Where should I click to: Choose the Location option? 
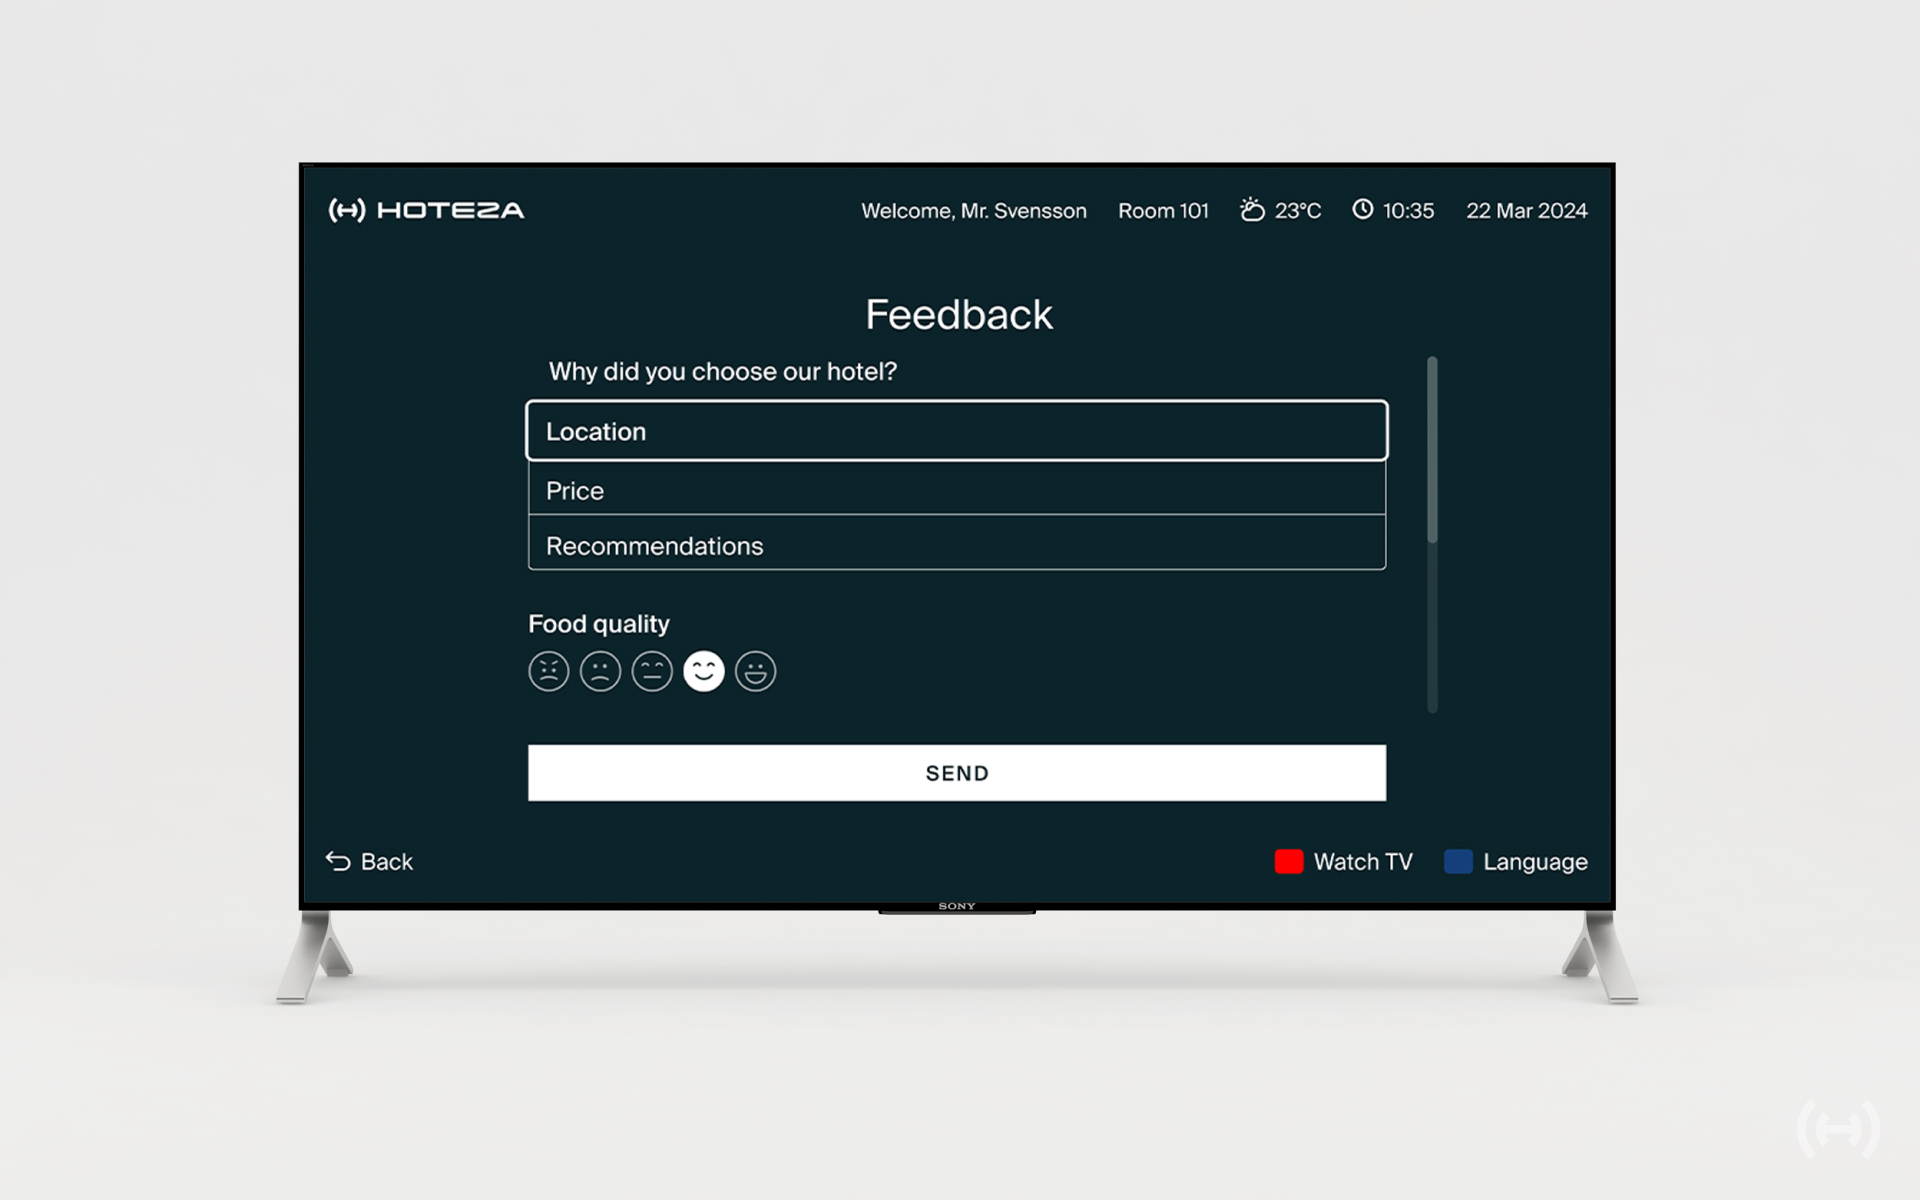[x=956, y=431]
